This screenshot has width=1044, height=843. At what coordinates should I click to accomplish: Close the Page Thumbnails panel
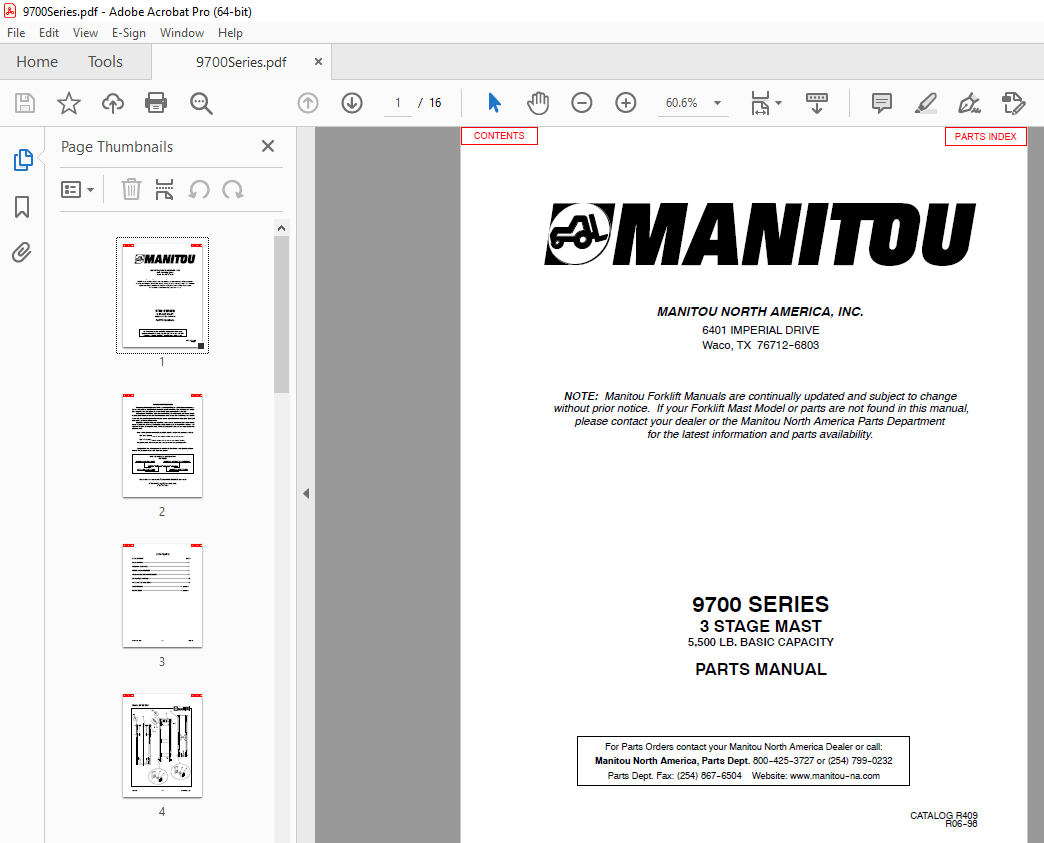pyautogui.click(x=268, y=146)
